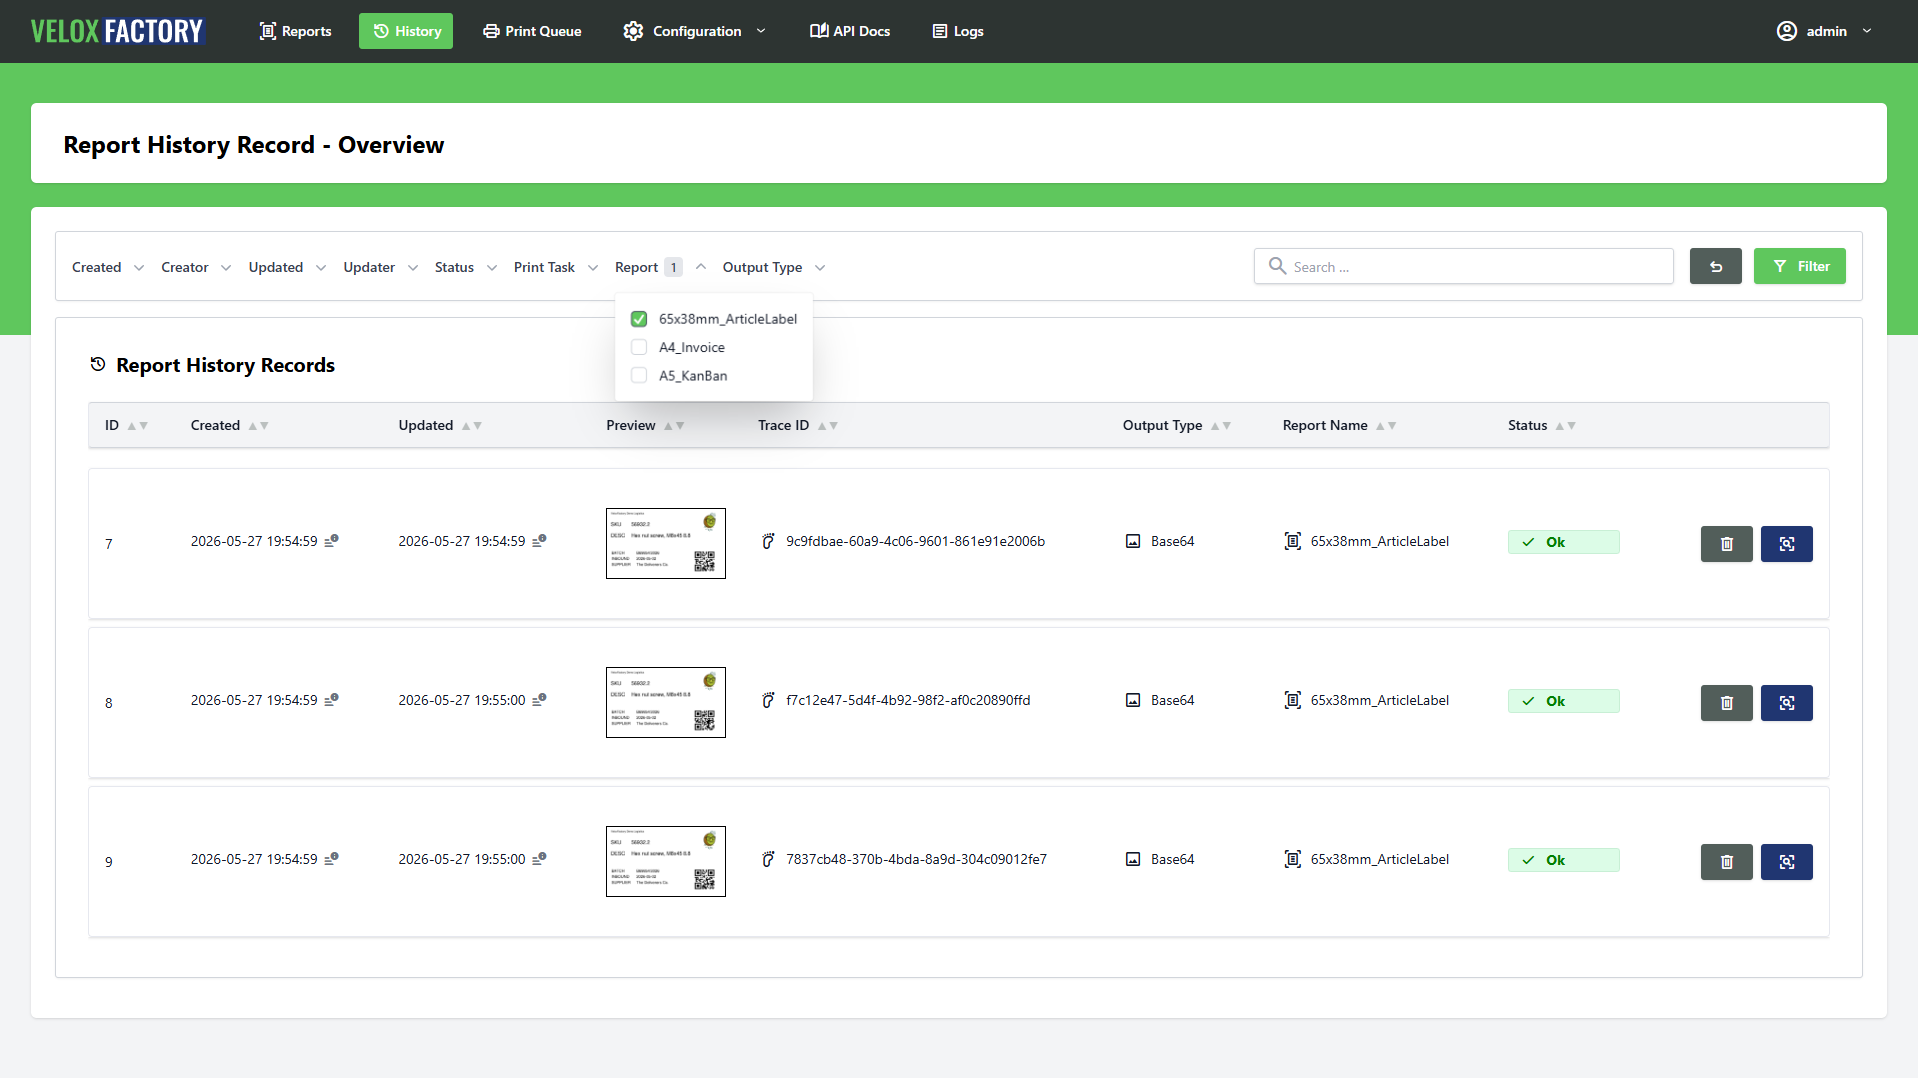Expand the Output Type filter dropdown
The image size is (1918, 1078).
click(773, 267)
